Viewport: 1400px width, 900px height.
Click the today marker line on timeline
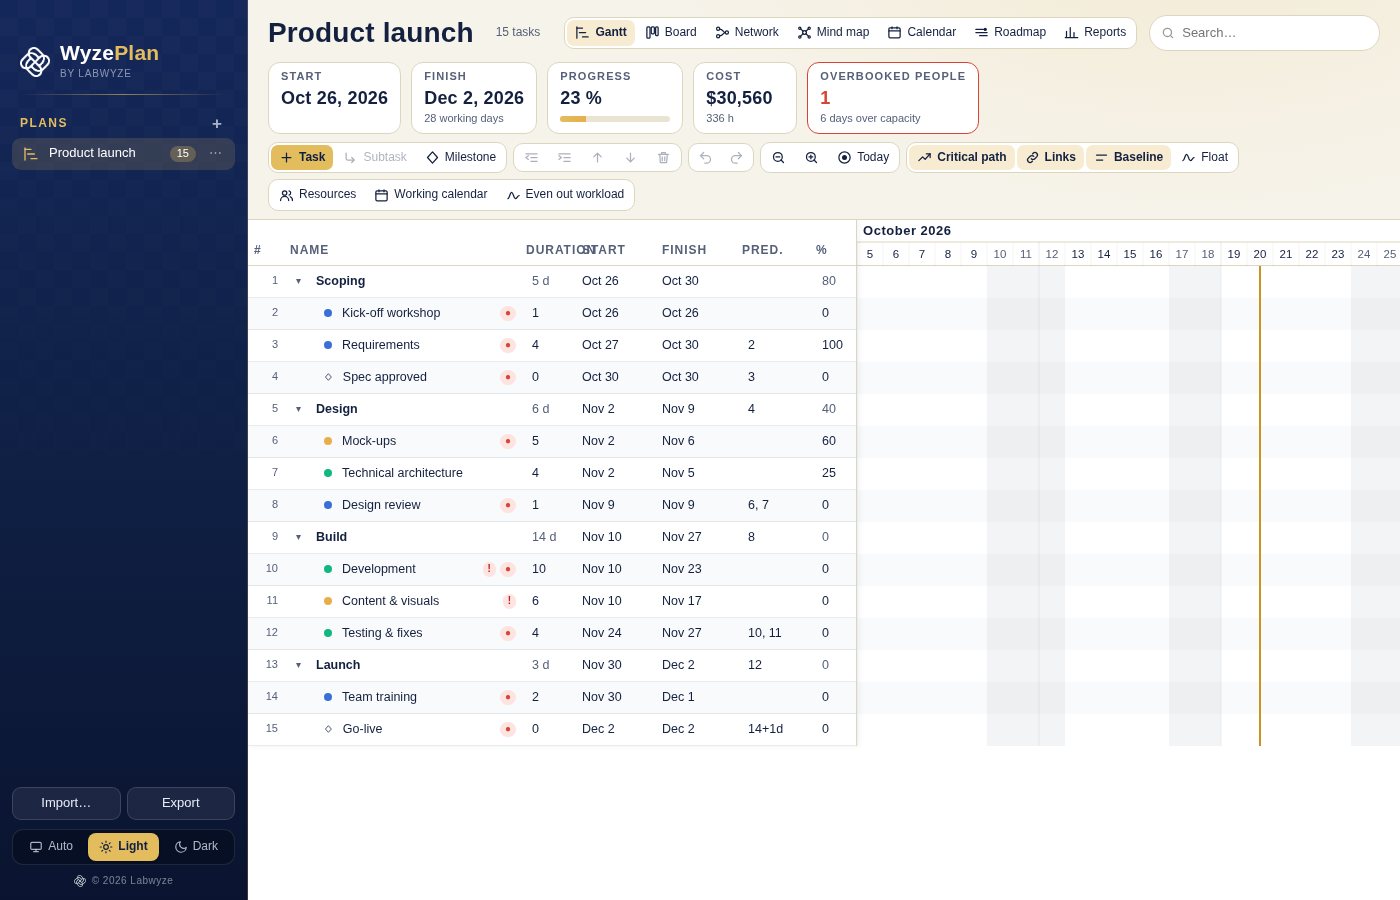(x=1260, y=506)
